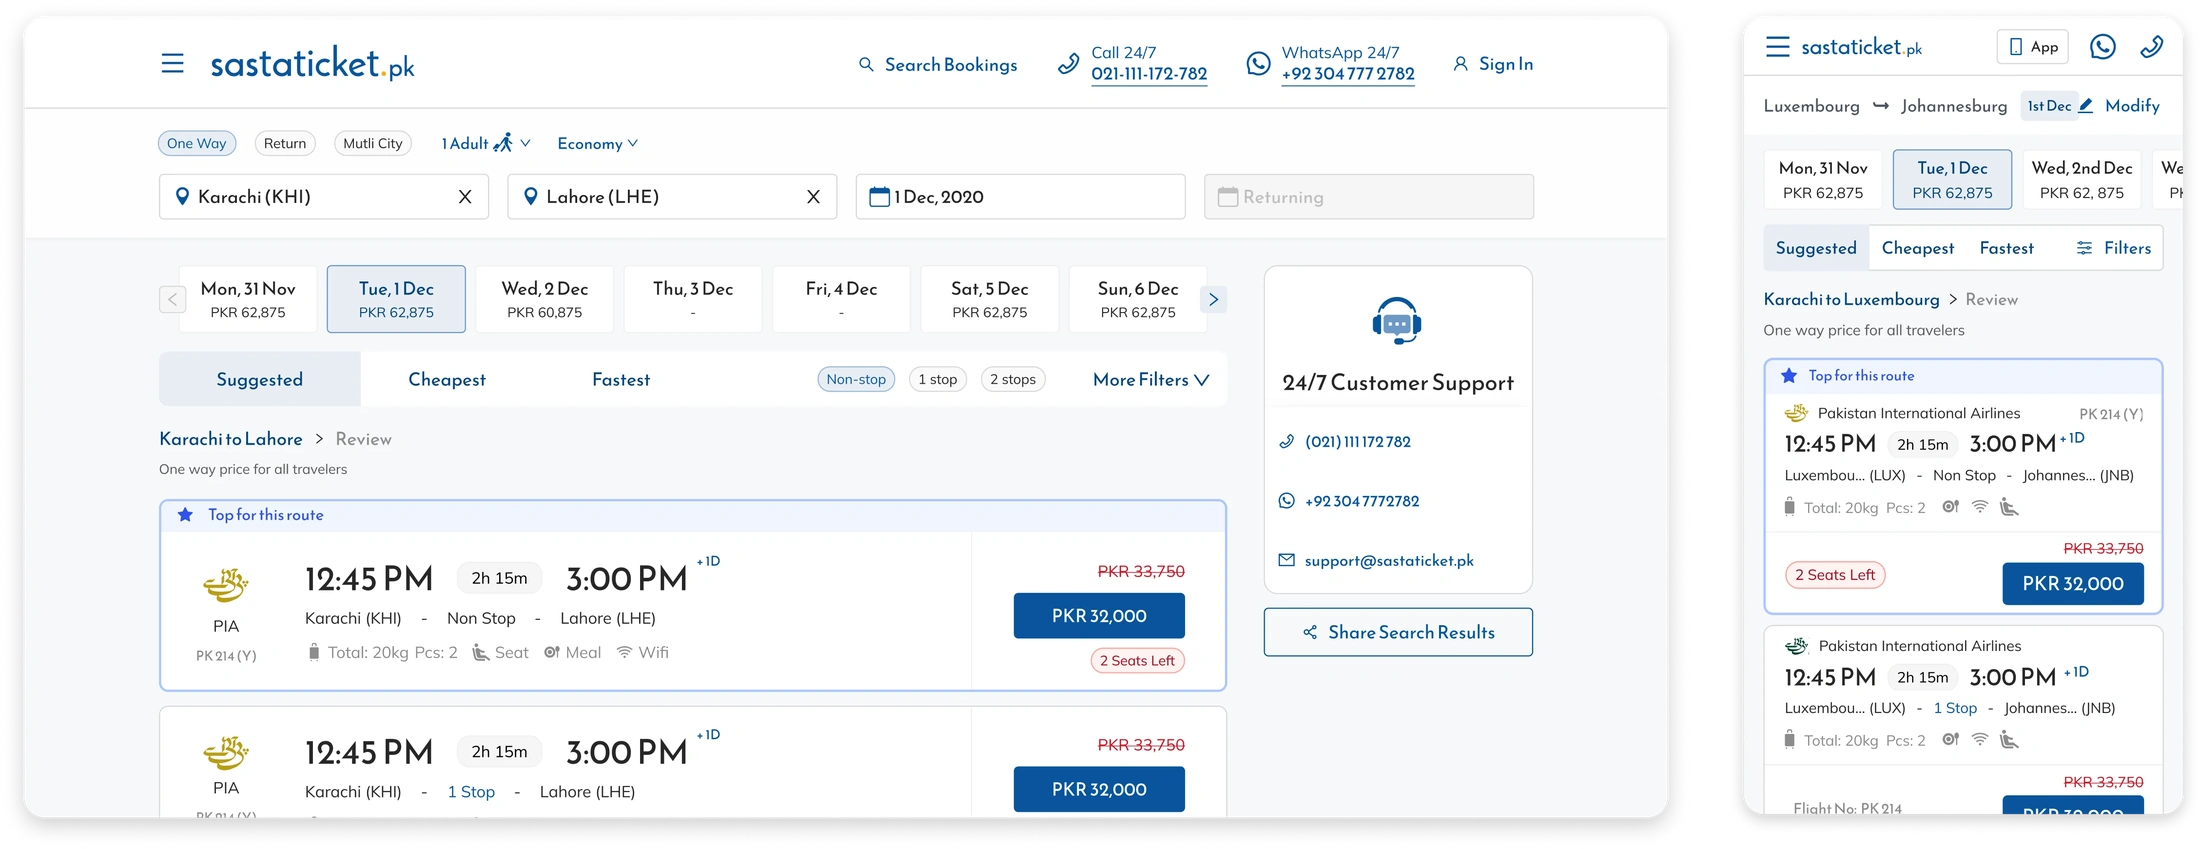Switch to Suggested tab in desktop view
Image resolution: width=2200 pixels, height=849 pixels.
pyautogui.click(x=260, y=379)
